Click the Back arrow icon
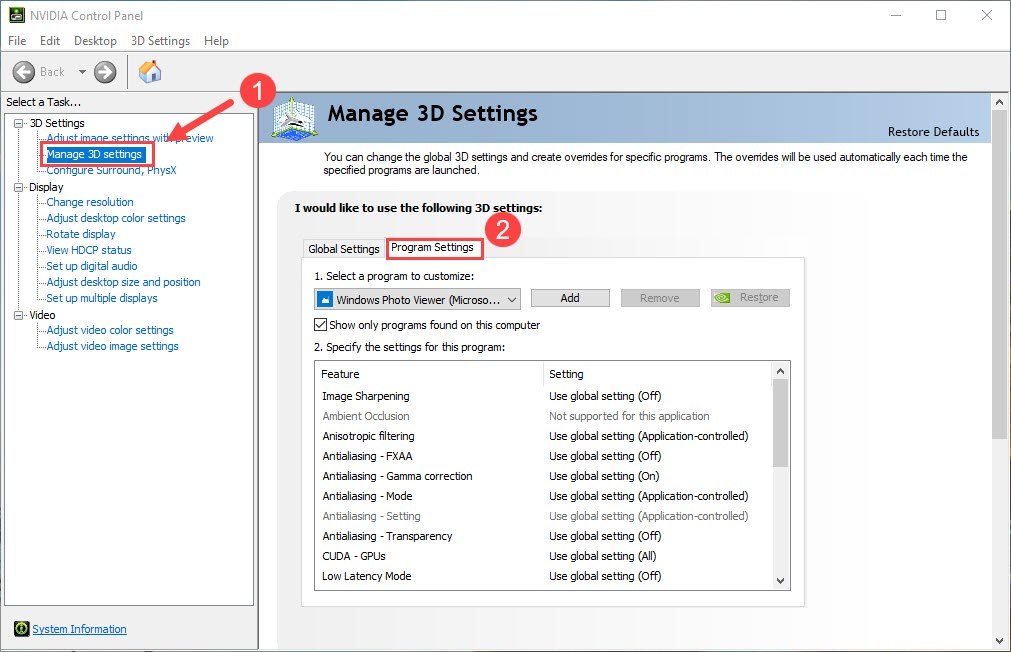Screen dimensions: 1011x652 click(x=24, y=72)
